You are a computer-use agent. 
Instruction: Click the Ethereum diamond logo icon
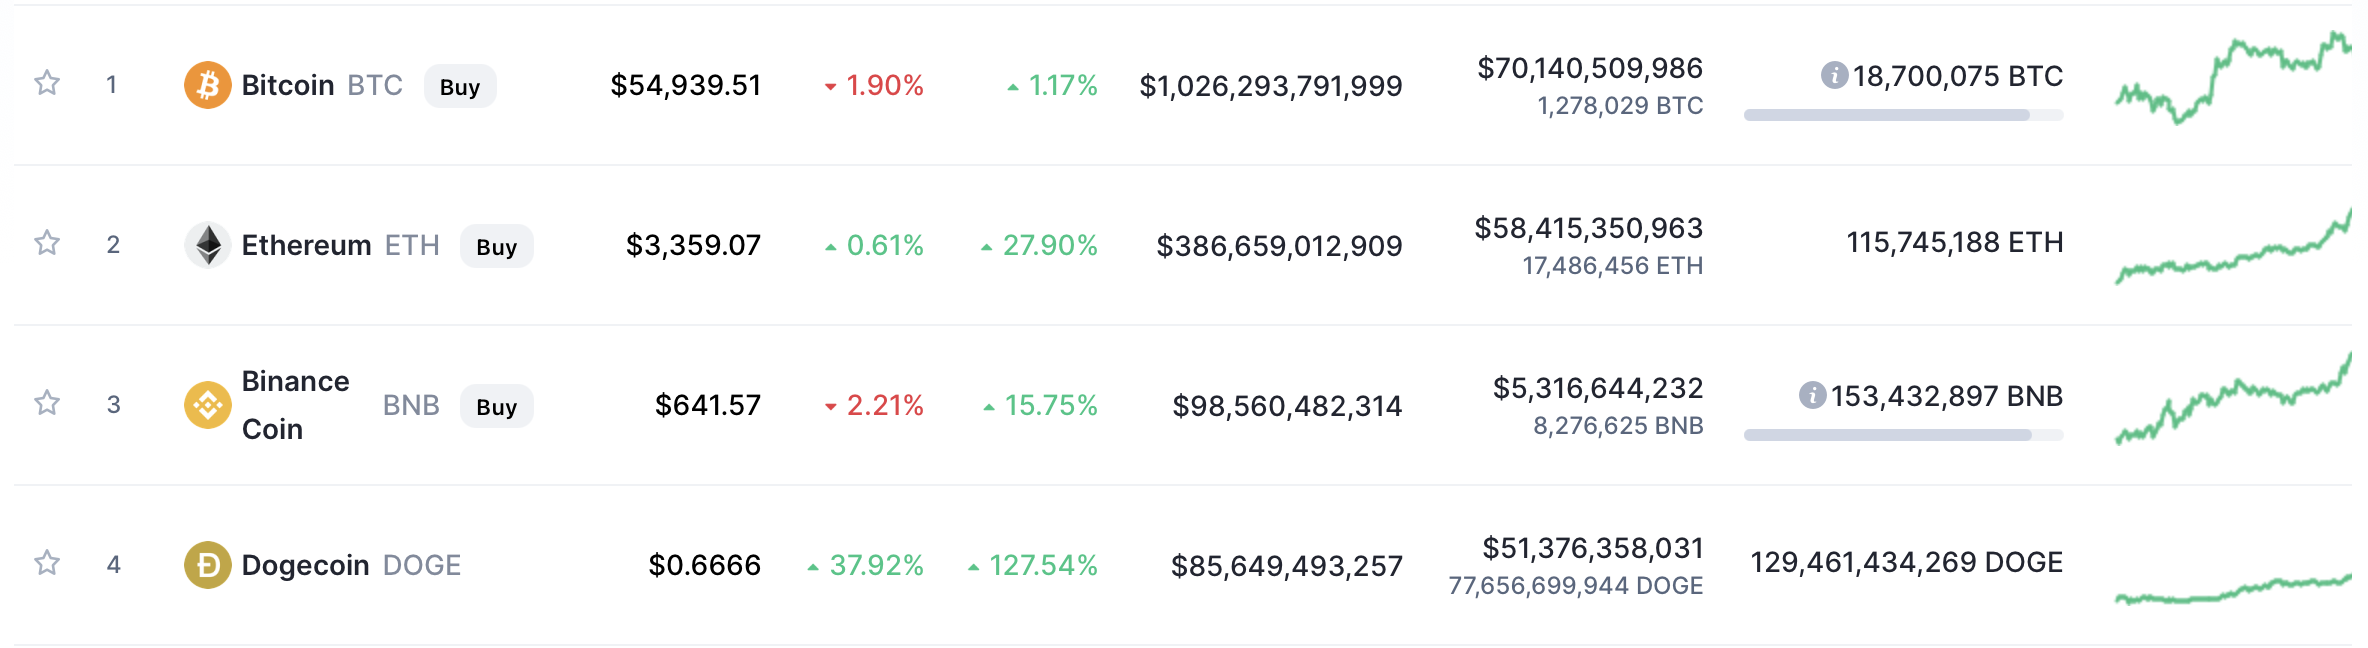coord(207,245)
